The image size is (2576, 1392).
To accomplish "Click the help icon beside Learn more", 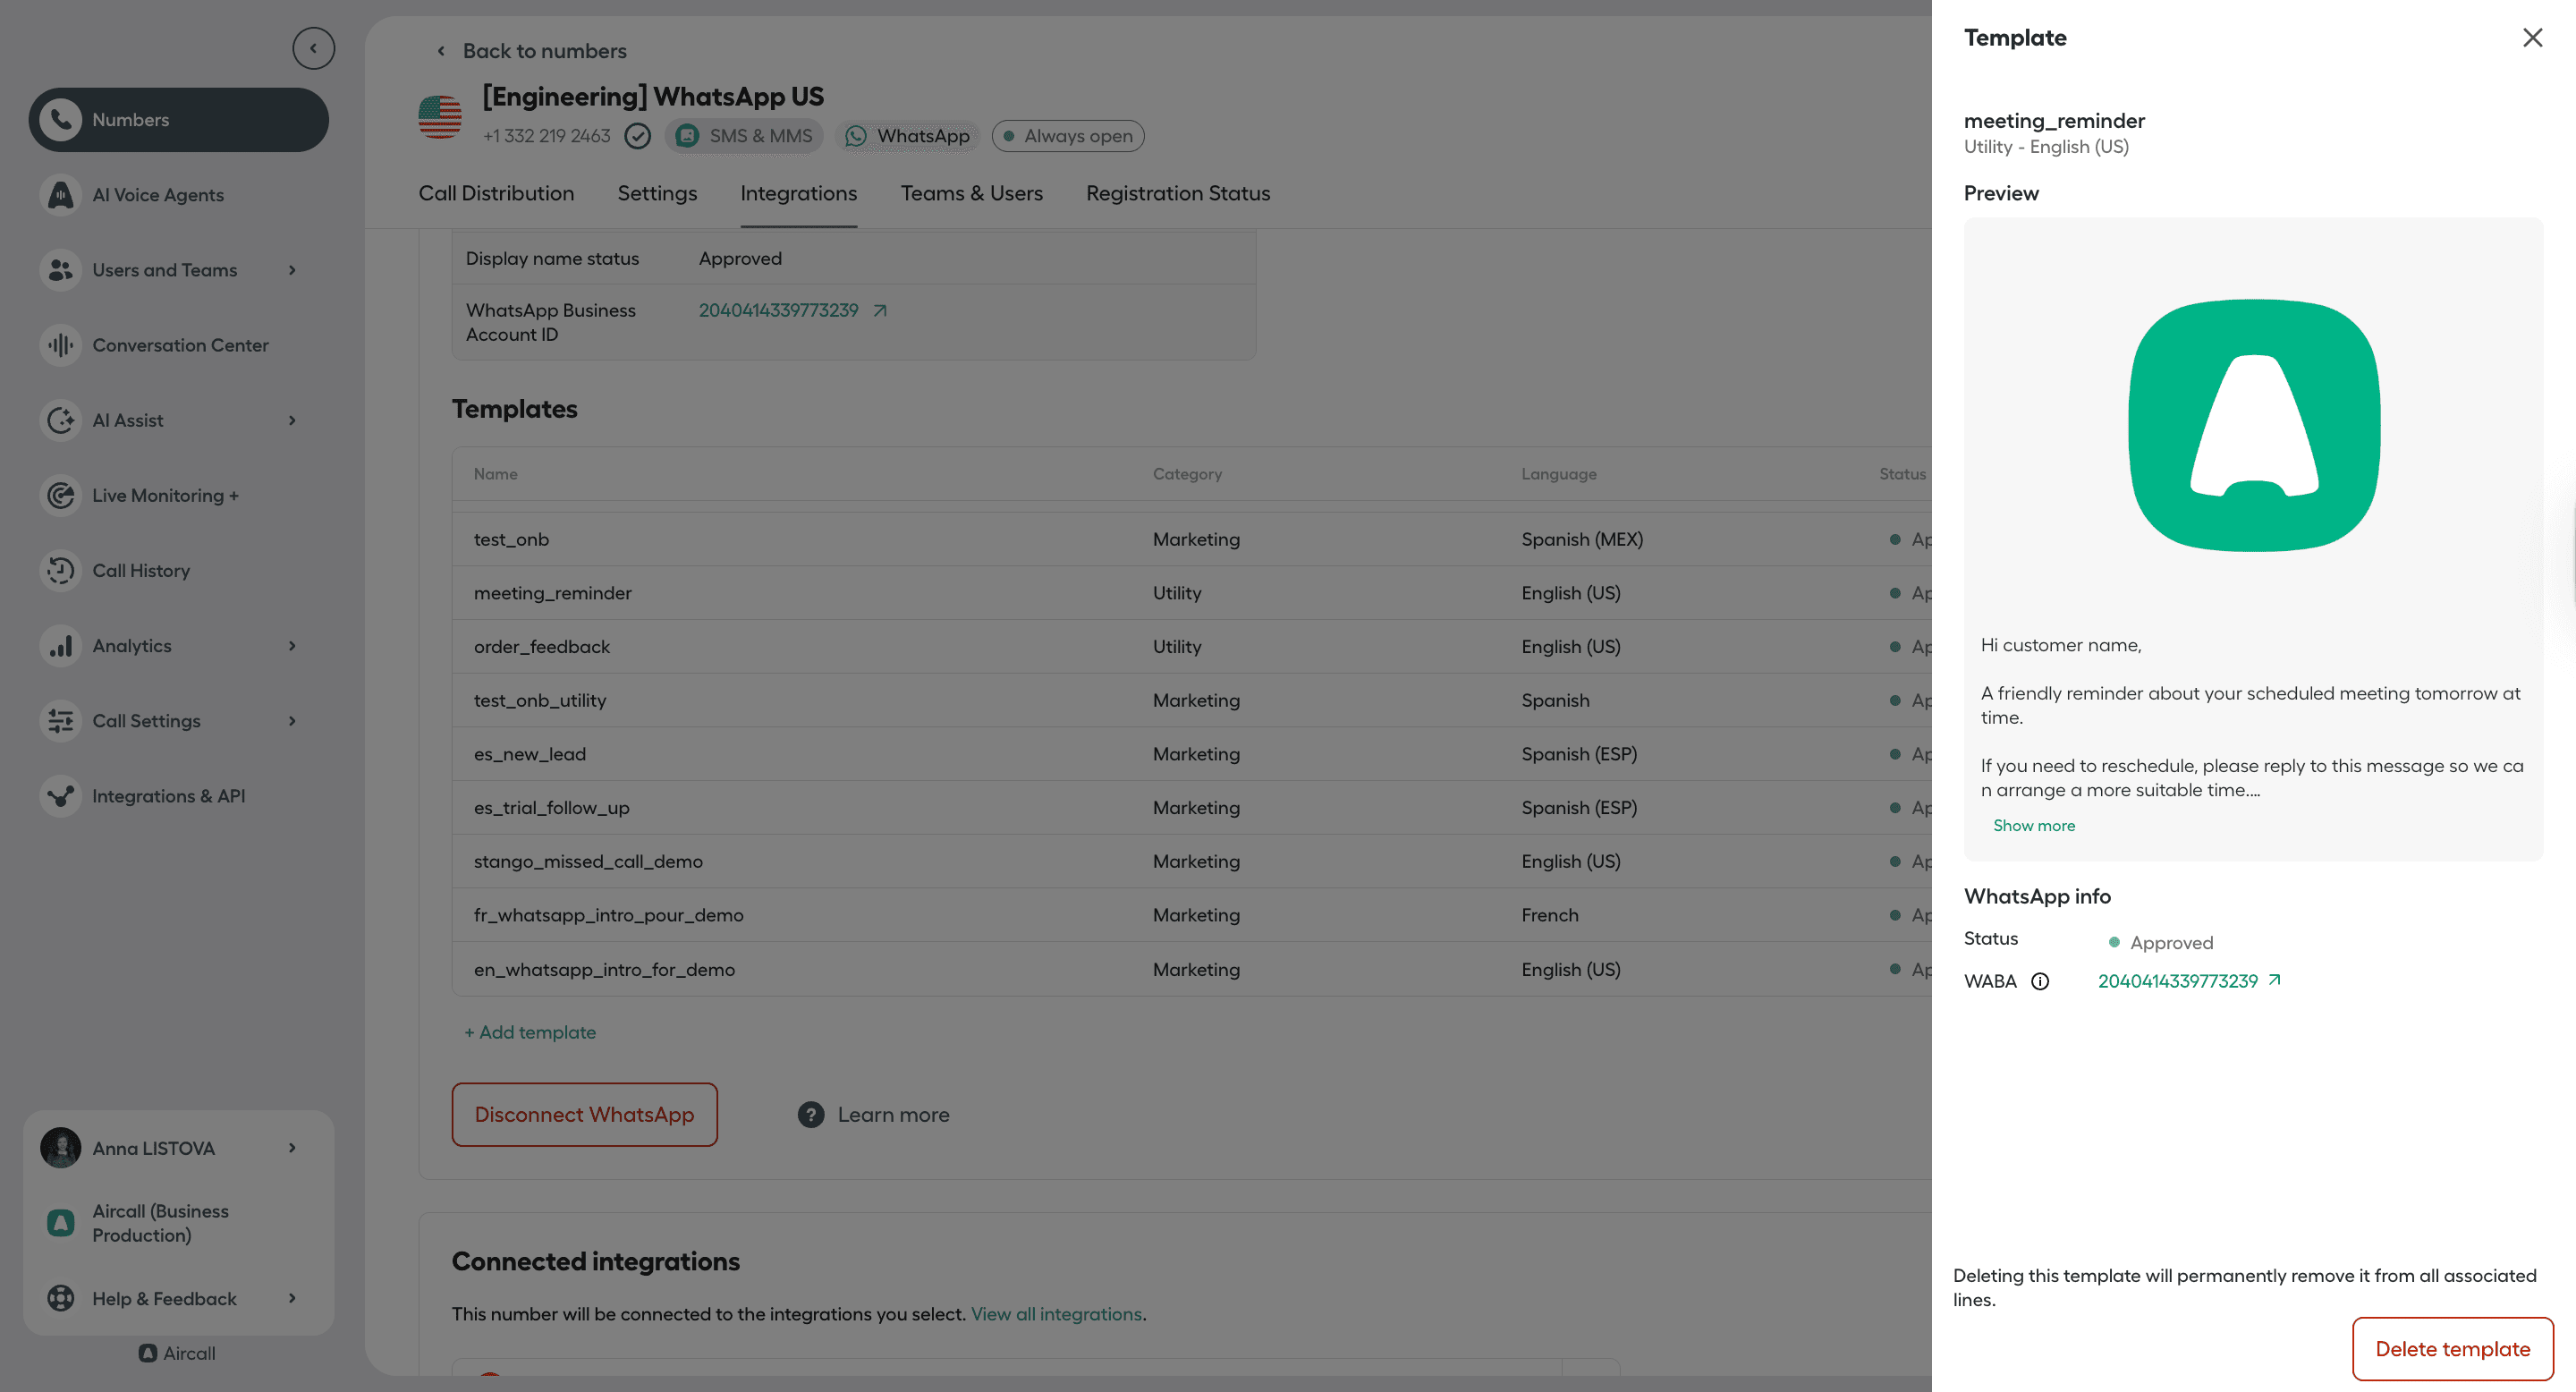I will point(810,1114).
